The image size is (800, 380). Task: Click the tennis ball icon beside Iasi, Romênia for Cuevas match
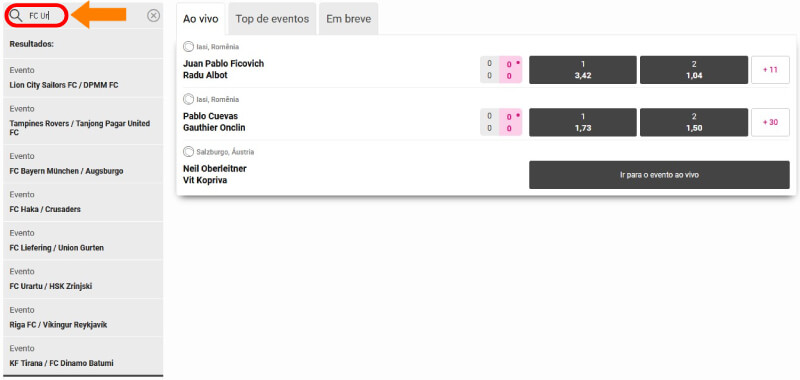pyautogui.click(x=188, y=99)
